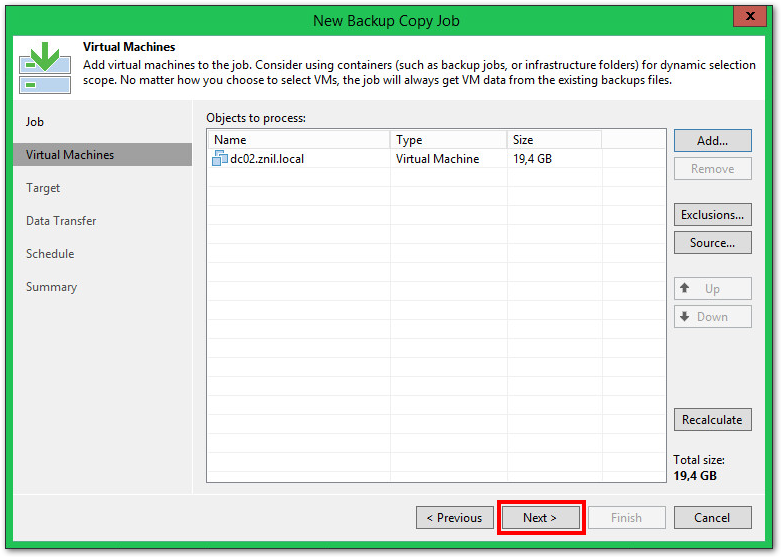Screen dimensions: 782x558
Task: Open the Job step in sidebar
Action: [x=35, y=122]
